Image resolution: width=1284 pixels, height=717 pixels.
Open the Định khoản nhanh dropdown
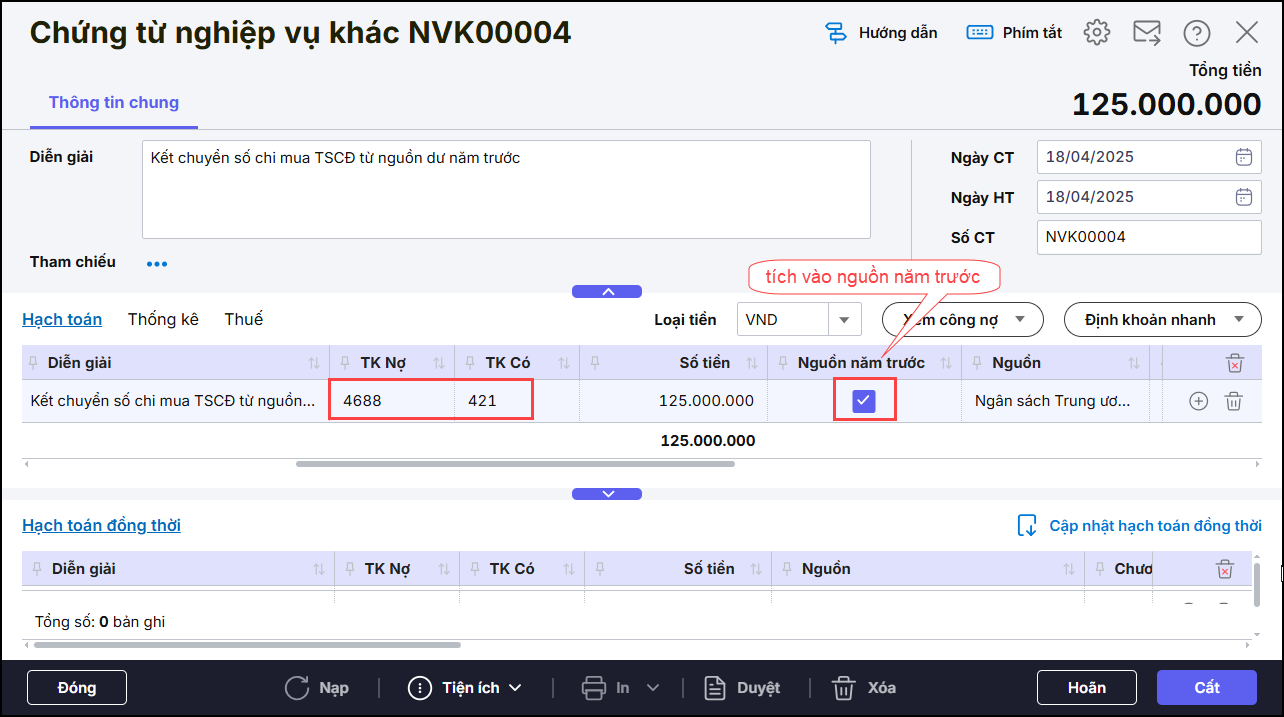pyautogui.click(x=1239, y=320)
